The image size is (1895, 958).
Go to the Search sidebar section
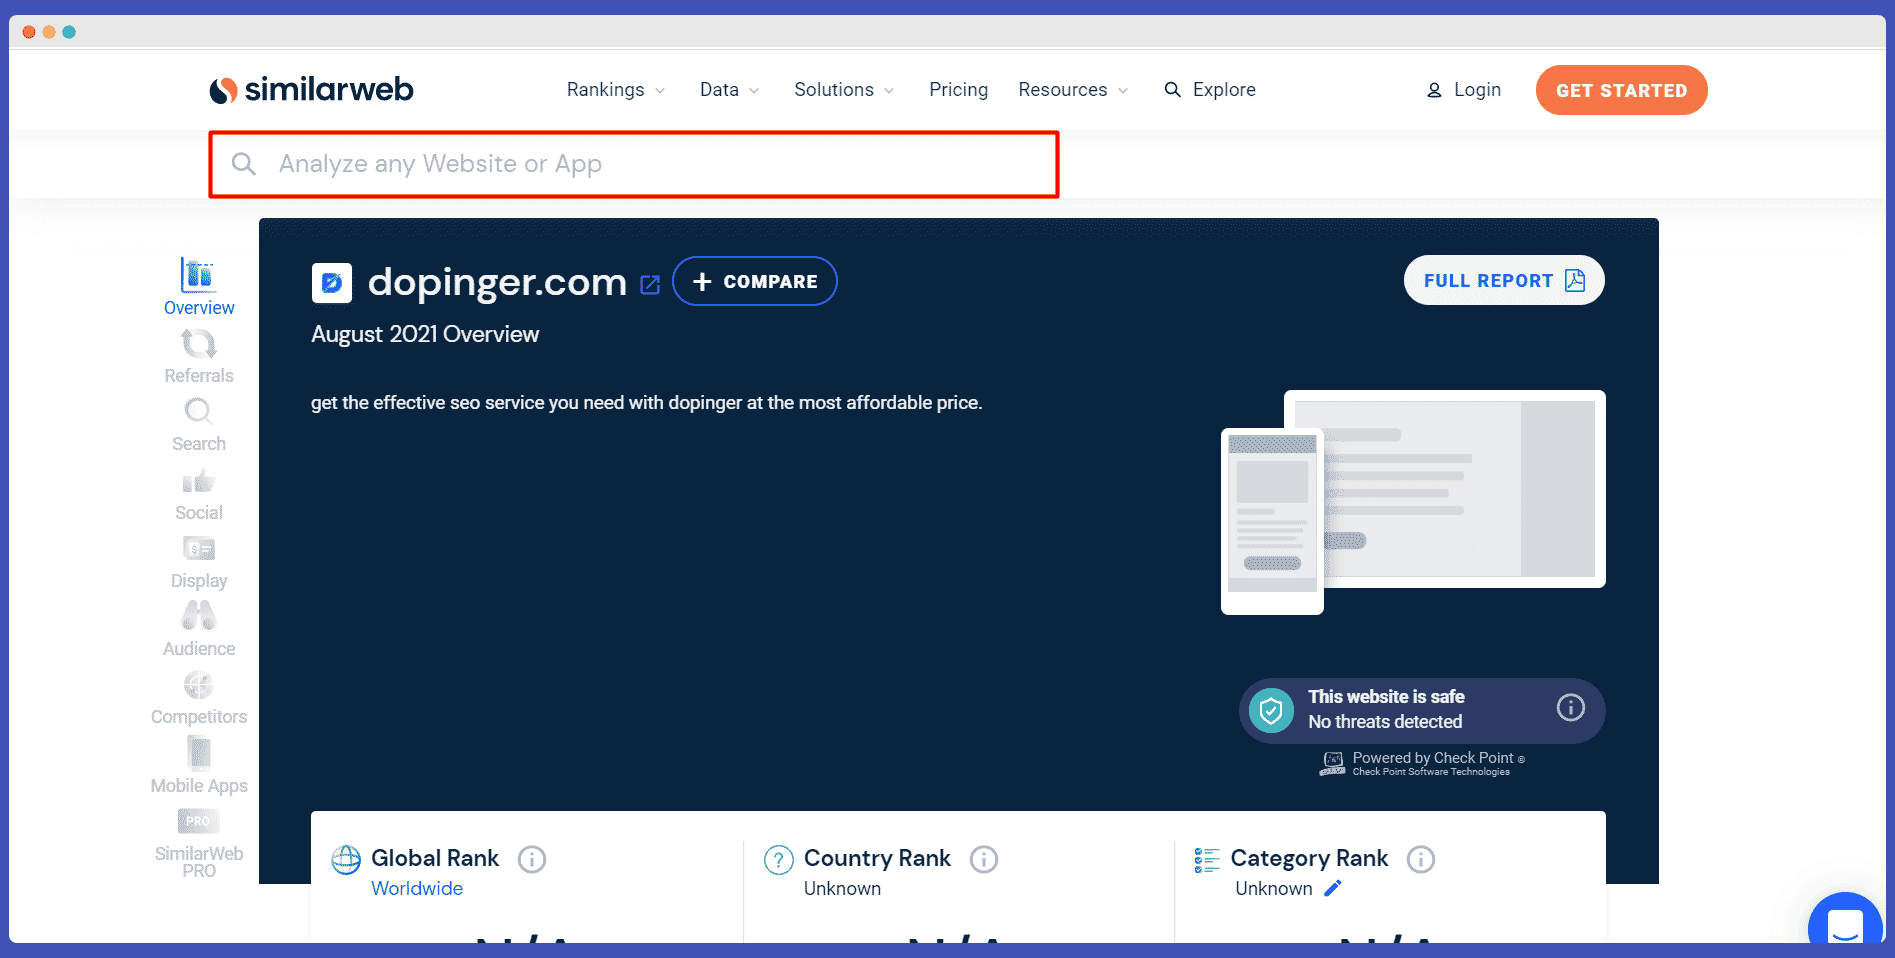(199, 425)
